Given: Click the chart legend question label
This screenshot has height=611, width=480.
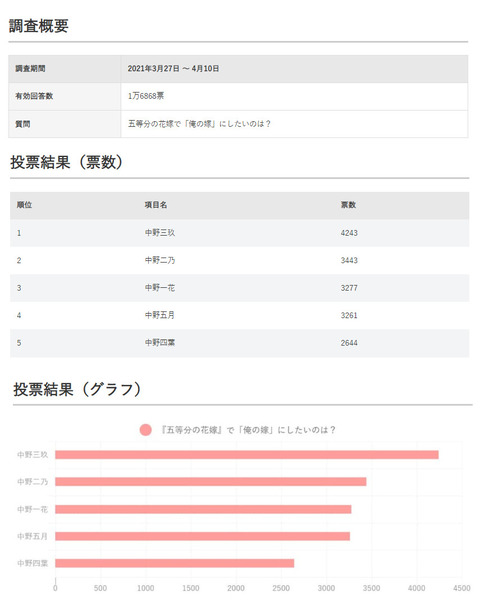Looking at the screenshot, I should point(248,430).
